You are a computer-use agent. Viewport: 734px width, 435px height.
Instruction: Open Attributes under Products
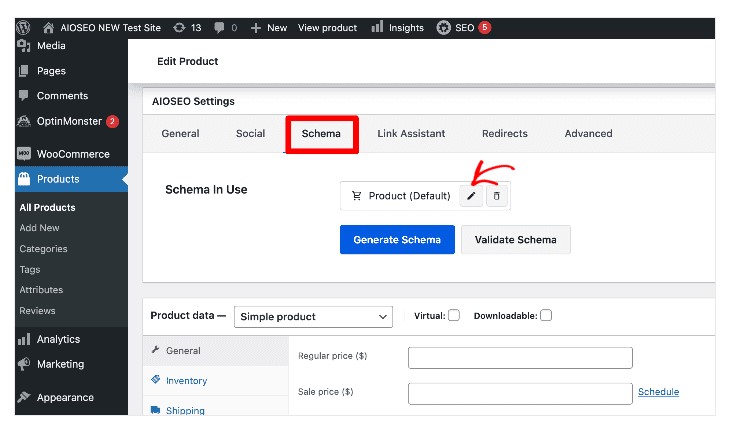click(x=41, y=290)
